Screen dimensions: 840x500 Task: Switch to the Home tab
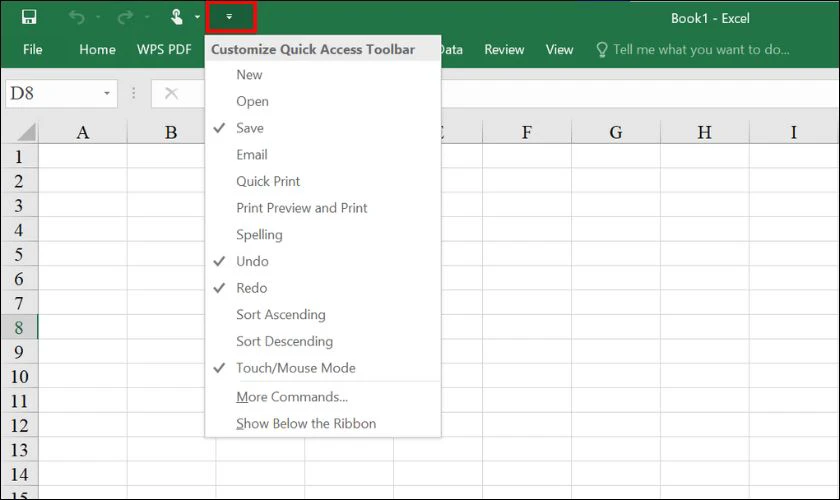[98, 50]
